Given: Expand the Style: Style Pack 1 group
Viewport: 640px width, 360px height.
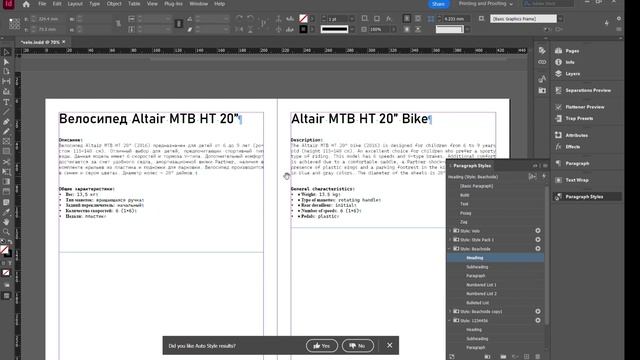Looking at the screenshot, I should 451,240.
